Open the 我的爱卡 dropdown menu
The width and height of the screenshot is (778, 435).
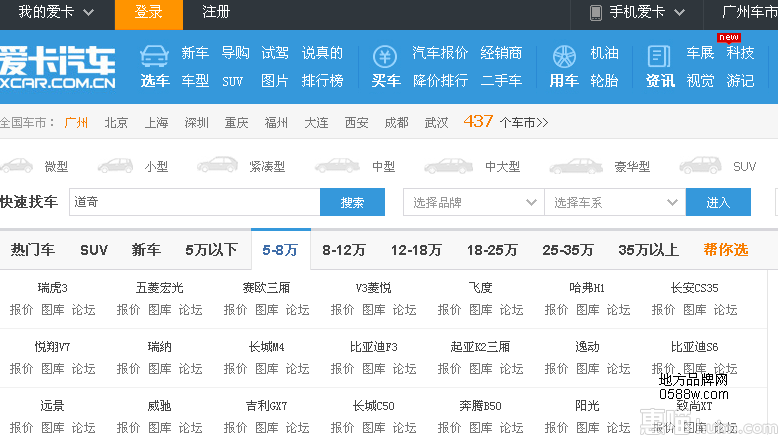(56, 12)
